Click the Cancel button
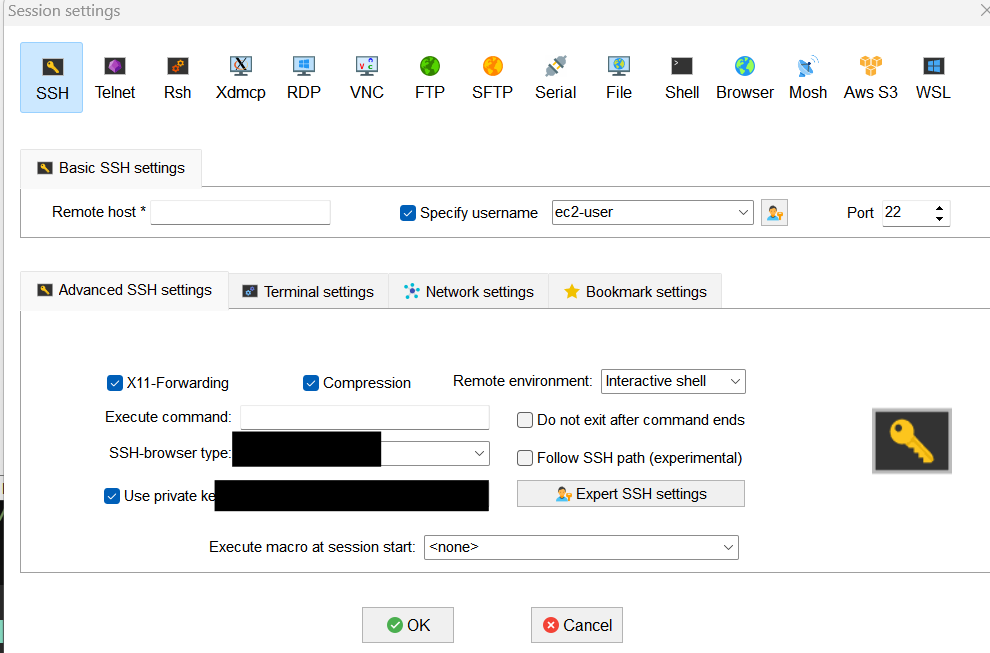Screen dimensions: 990x653 [577, 625]
